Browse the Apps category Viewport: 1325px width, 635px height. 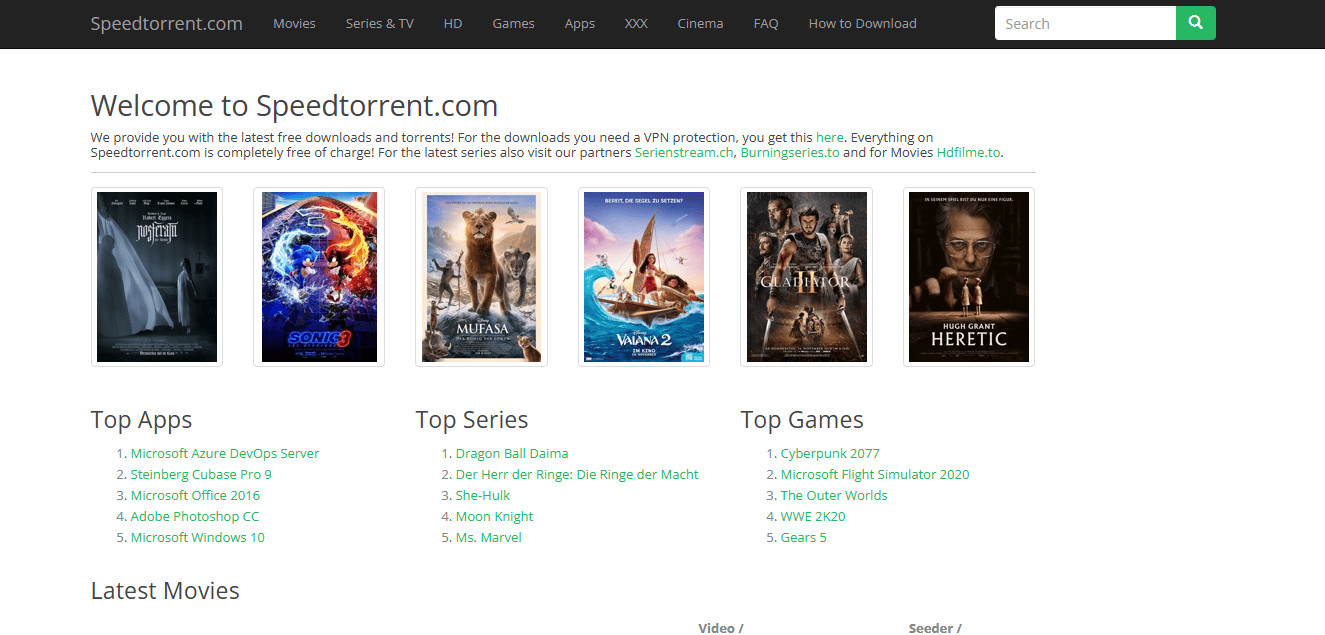pyautogui.click(x=579, y=23)
